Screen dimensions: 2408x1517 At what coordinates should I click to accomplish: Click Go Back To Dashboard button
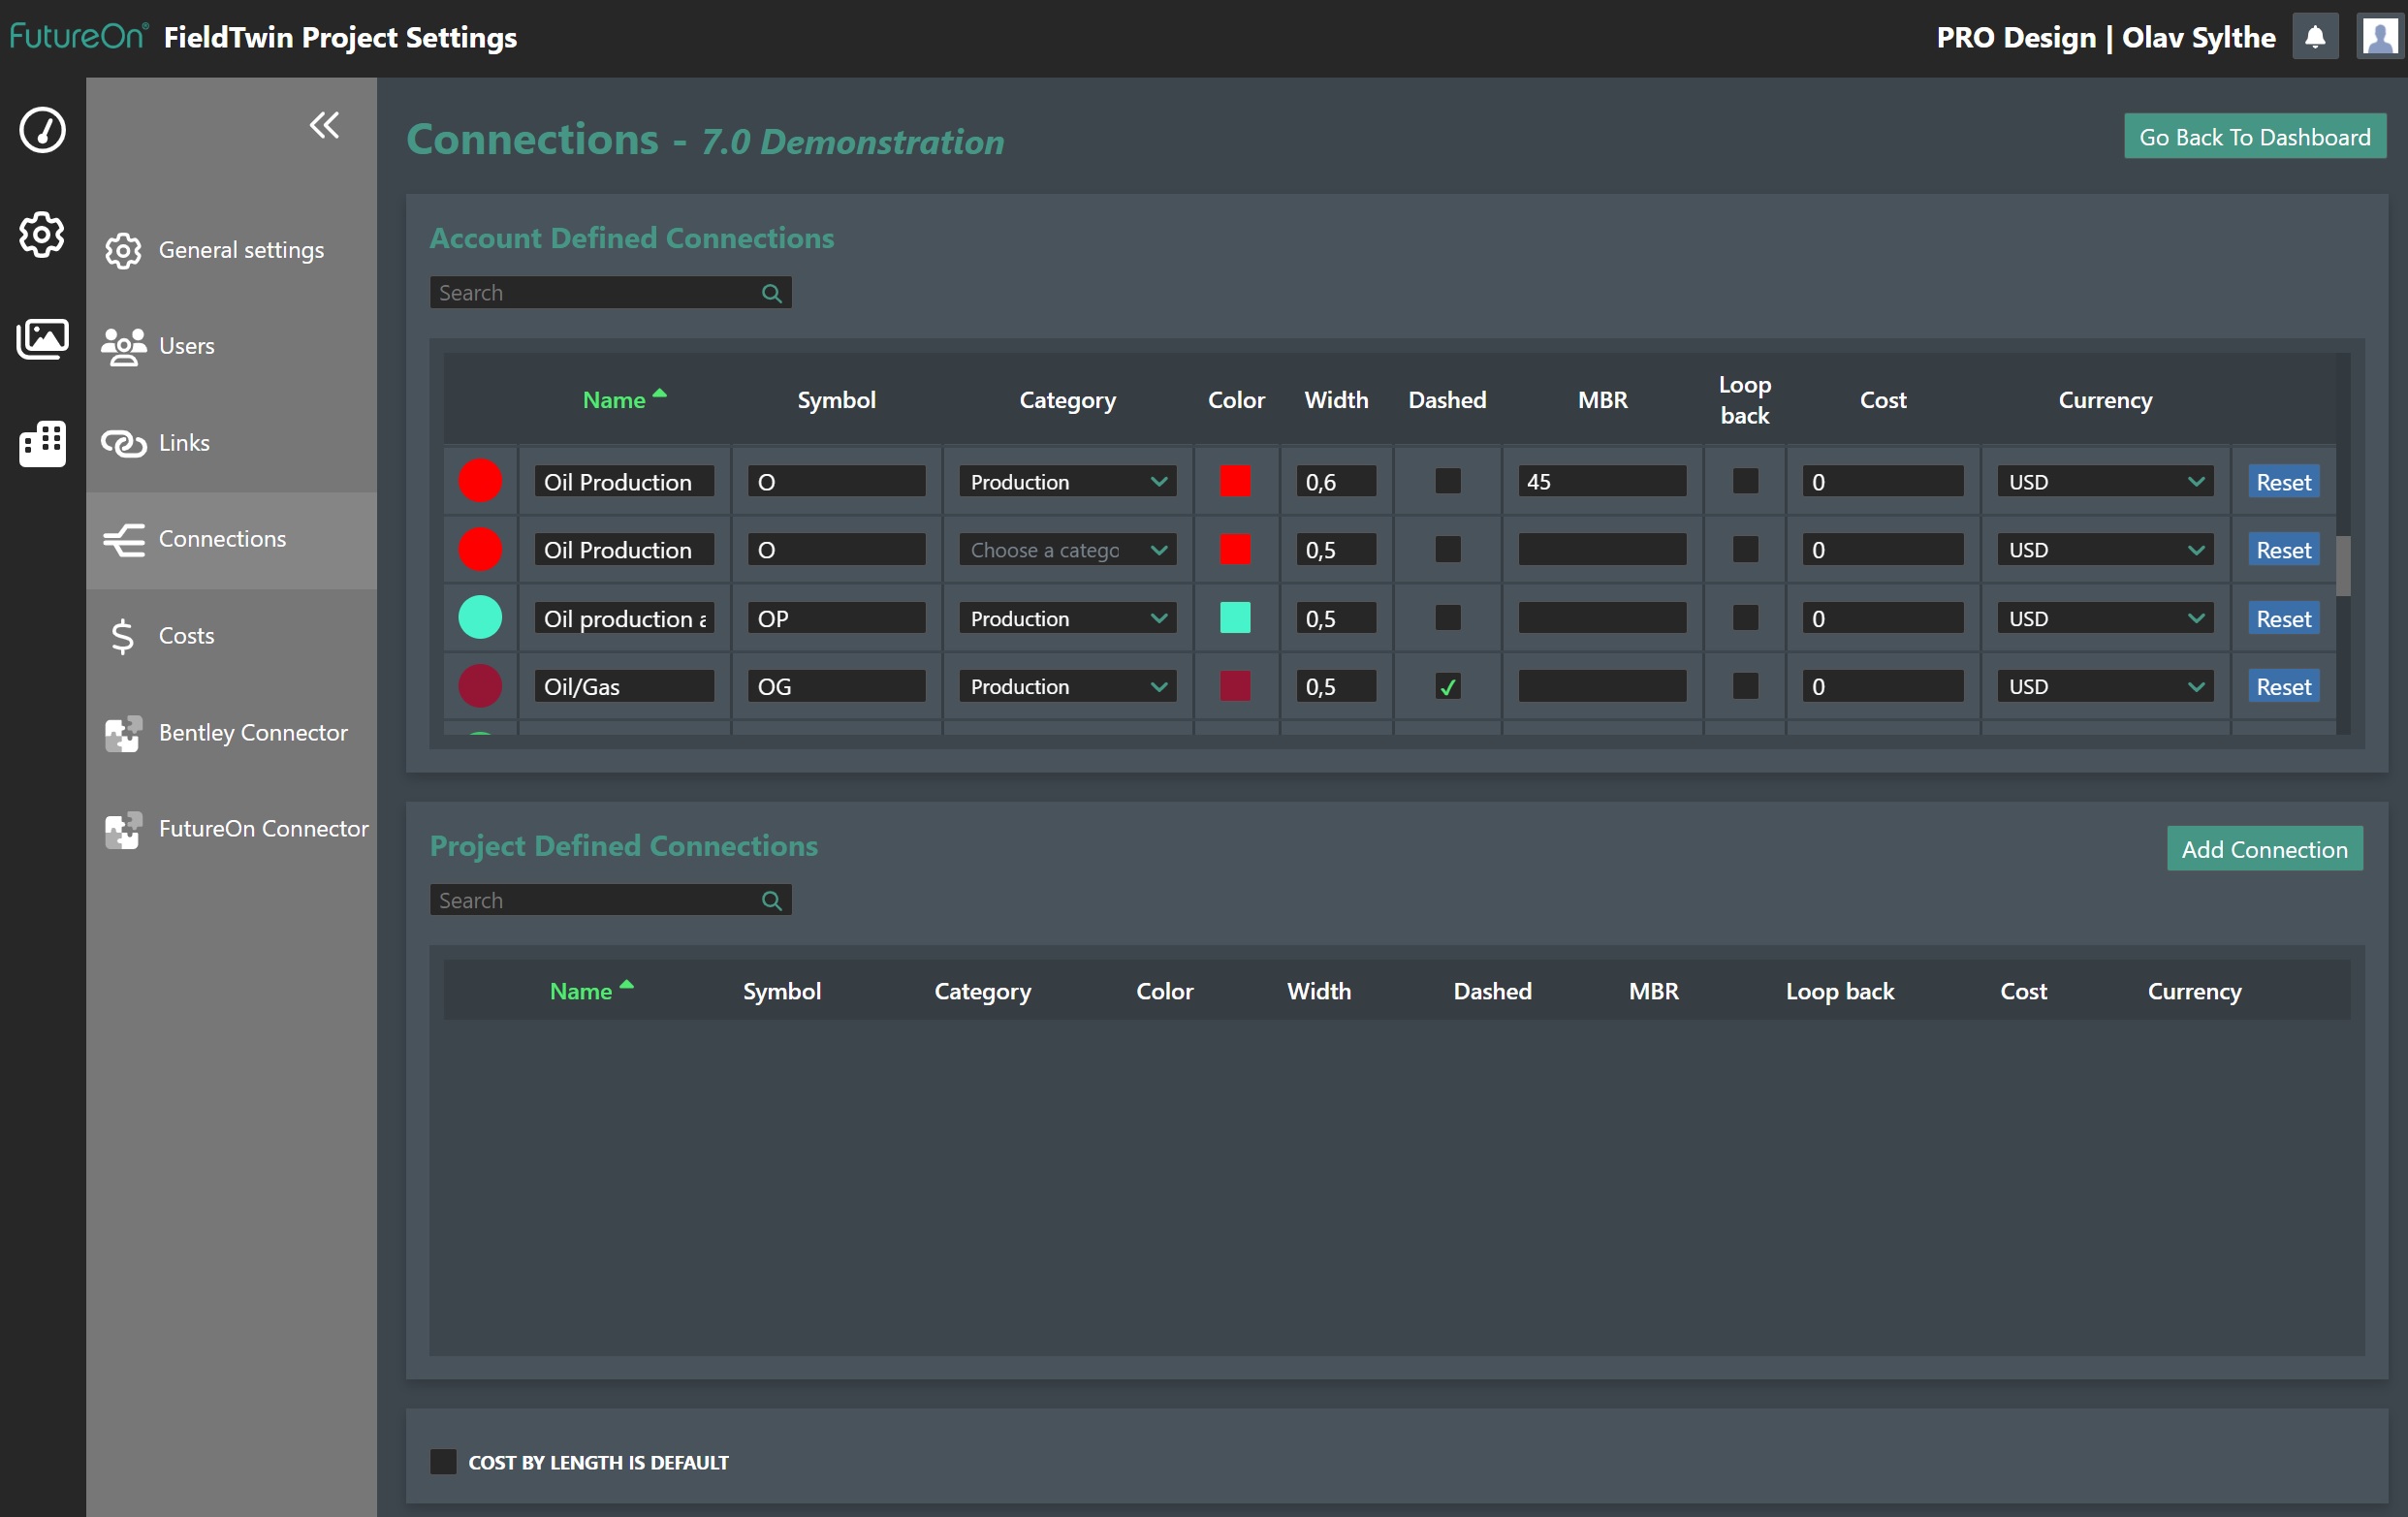[2254, 136]
